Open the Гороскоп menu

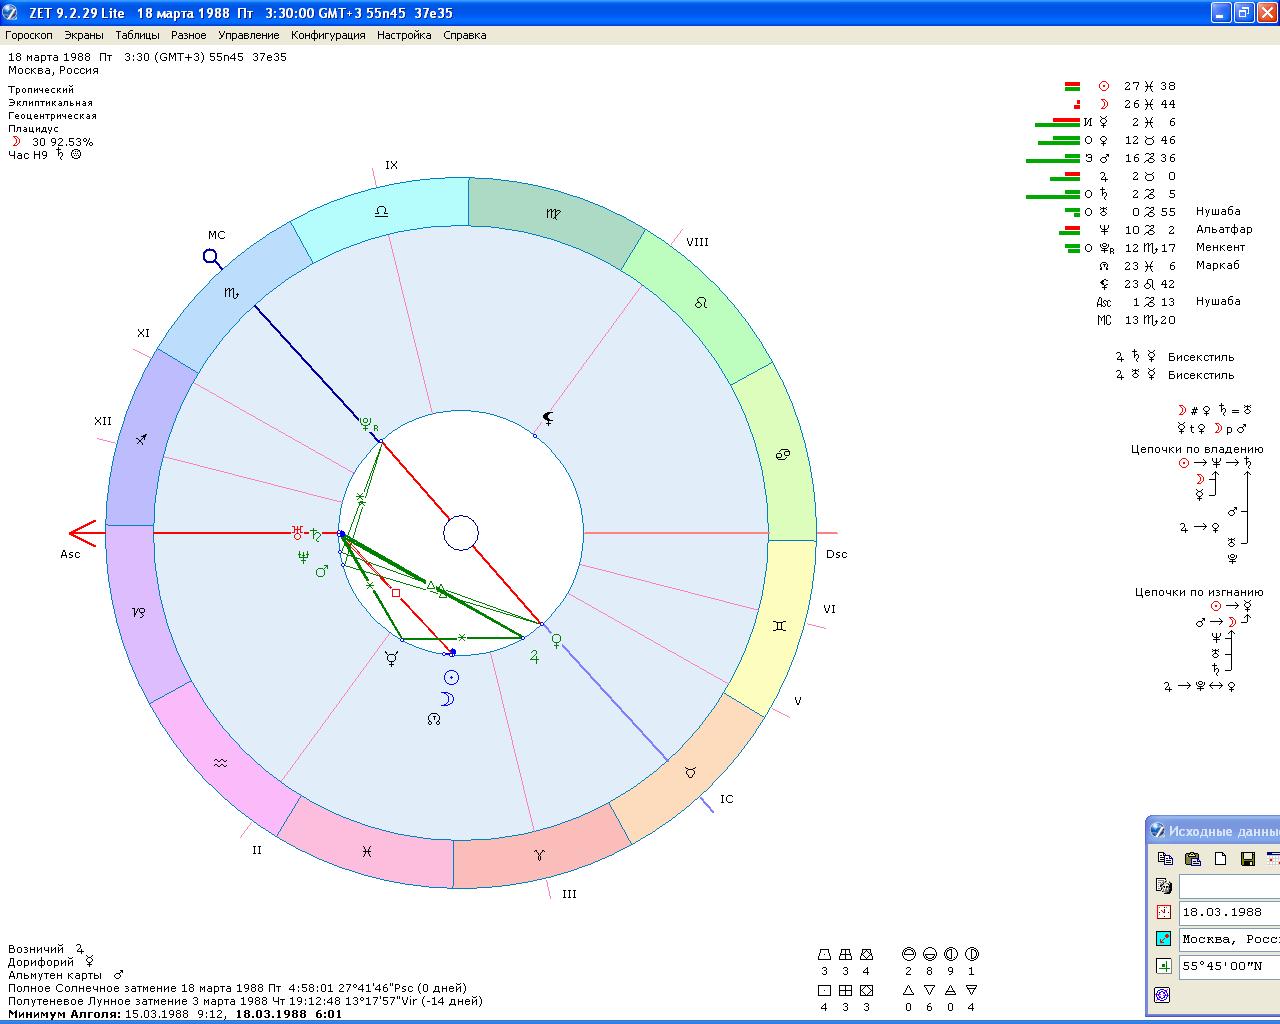tap(29, 35)
